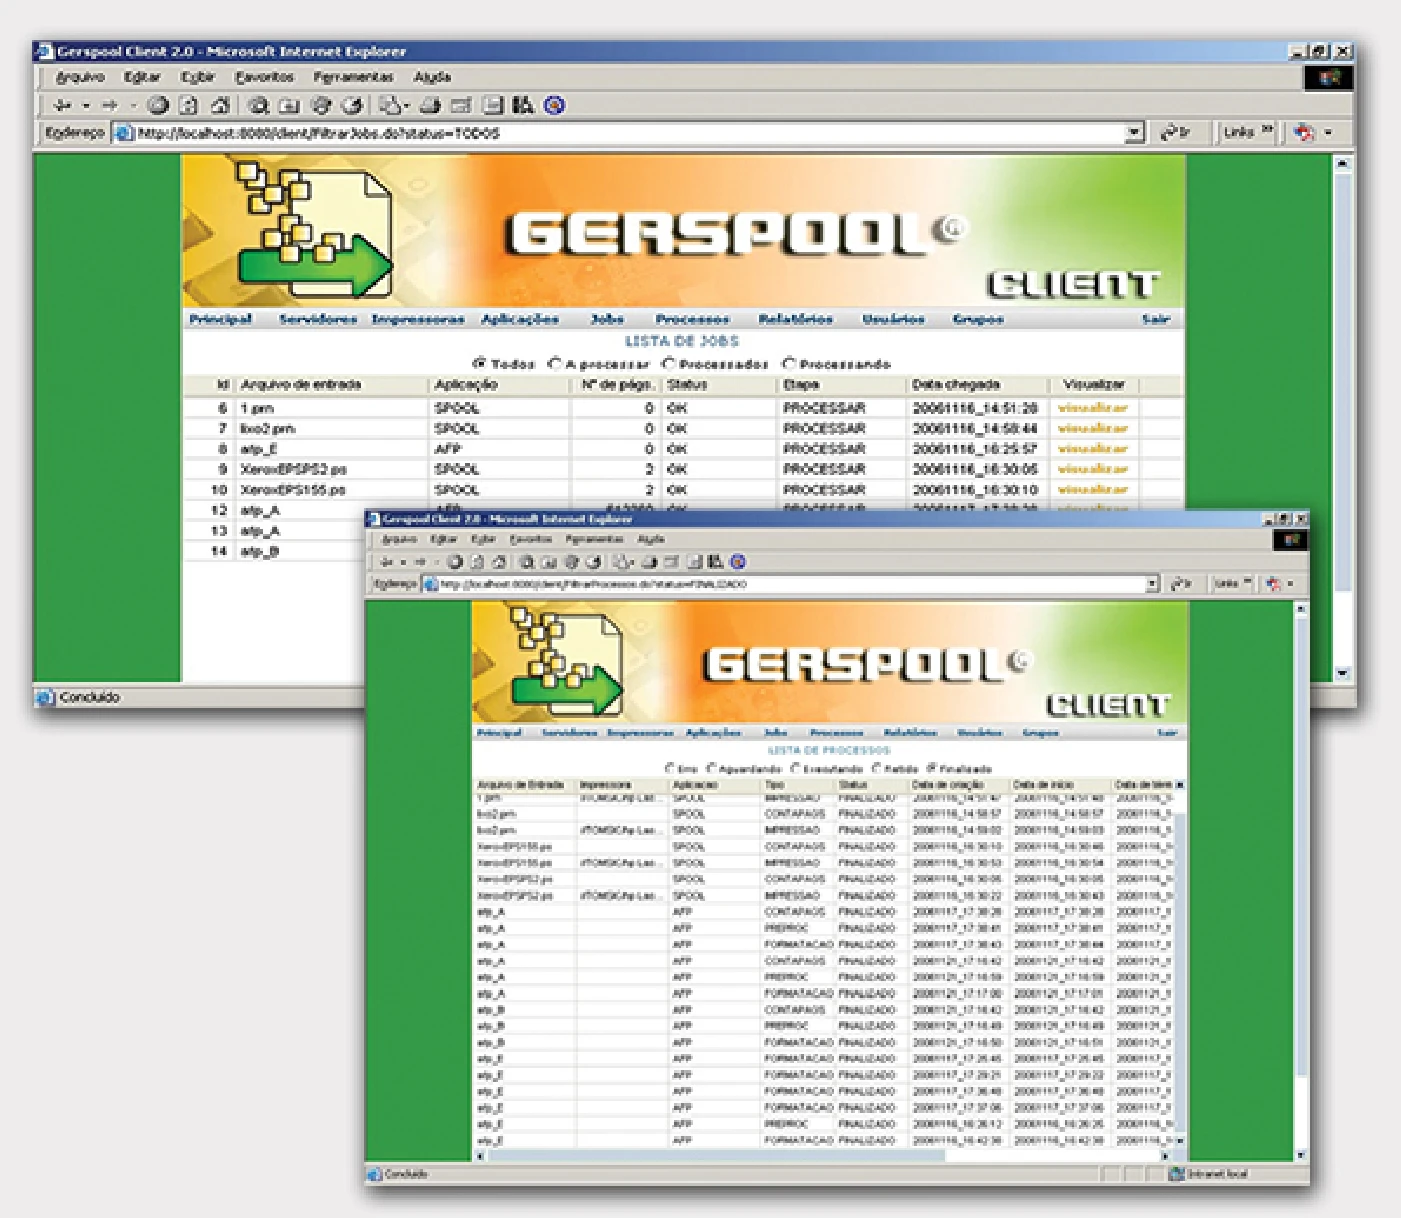Click Media icon in Processos window toolbar

point(571,562)
